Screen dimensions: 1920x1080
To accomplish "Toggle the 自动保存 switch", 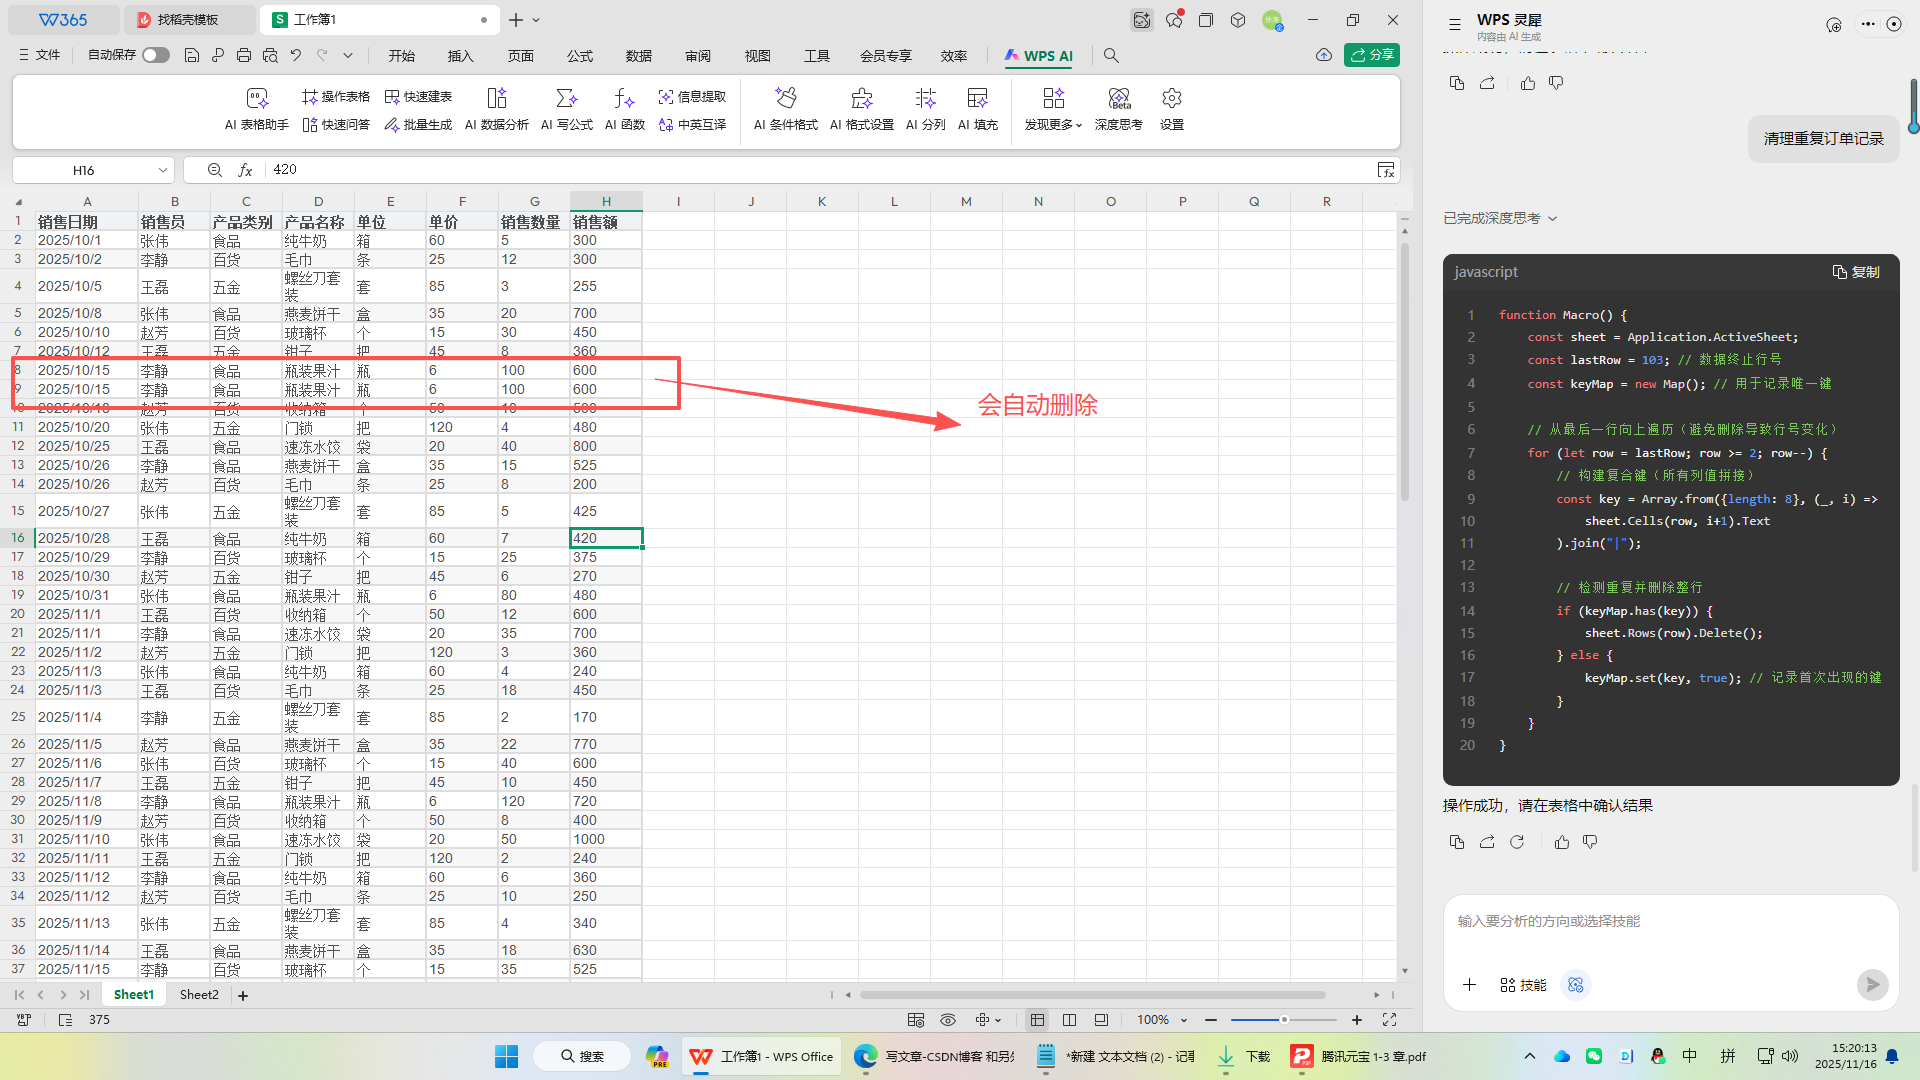I will (x=155, y=55).
